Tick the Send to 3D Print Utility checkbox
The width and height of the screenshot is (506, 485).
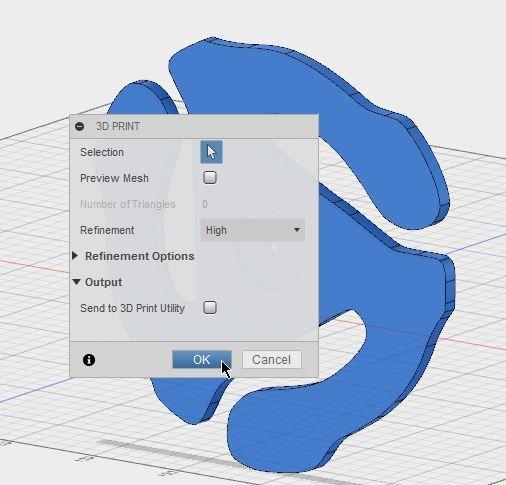(x=210, y=307)
